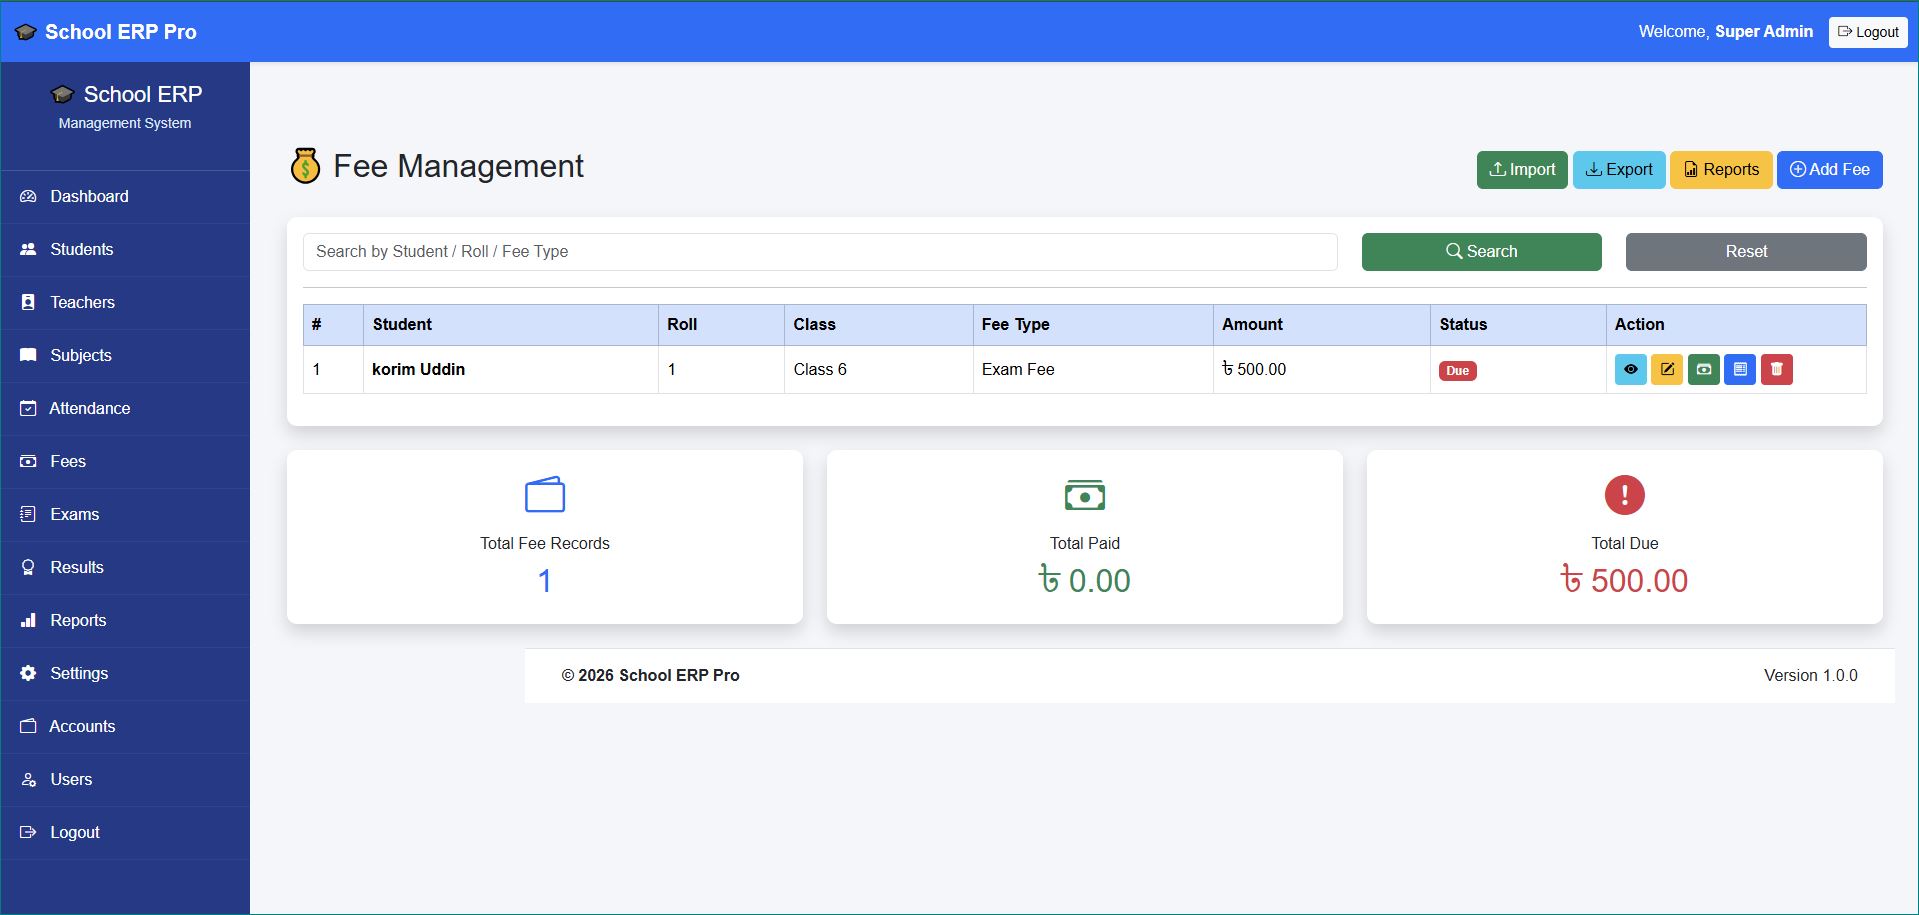Click the cash icon on the Total Paid card

[x=1085, y=495]
